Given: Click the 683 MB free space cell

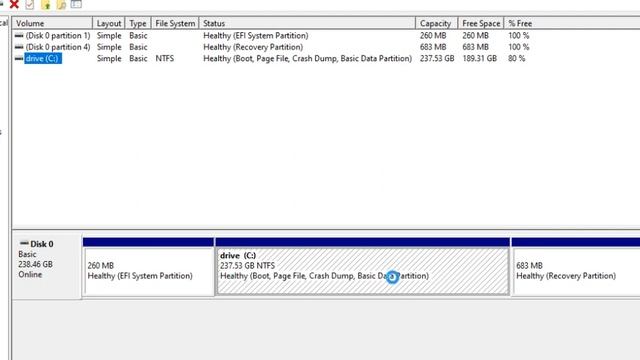Looking at the screenshot, I should (x=476, y=47).
